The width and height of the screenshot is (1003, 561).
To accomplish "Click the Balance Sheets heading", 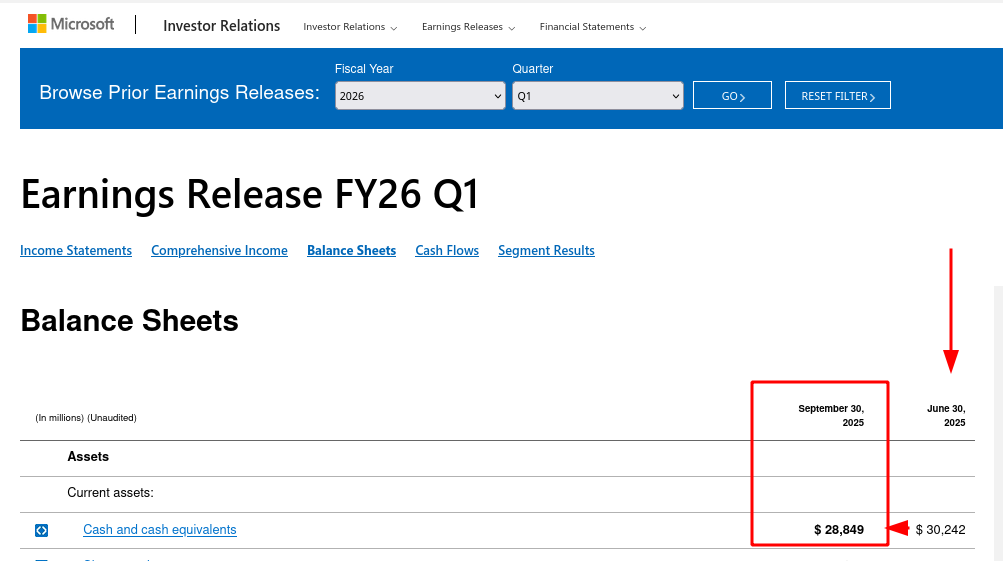I will click(129, 320).
